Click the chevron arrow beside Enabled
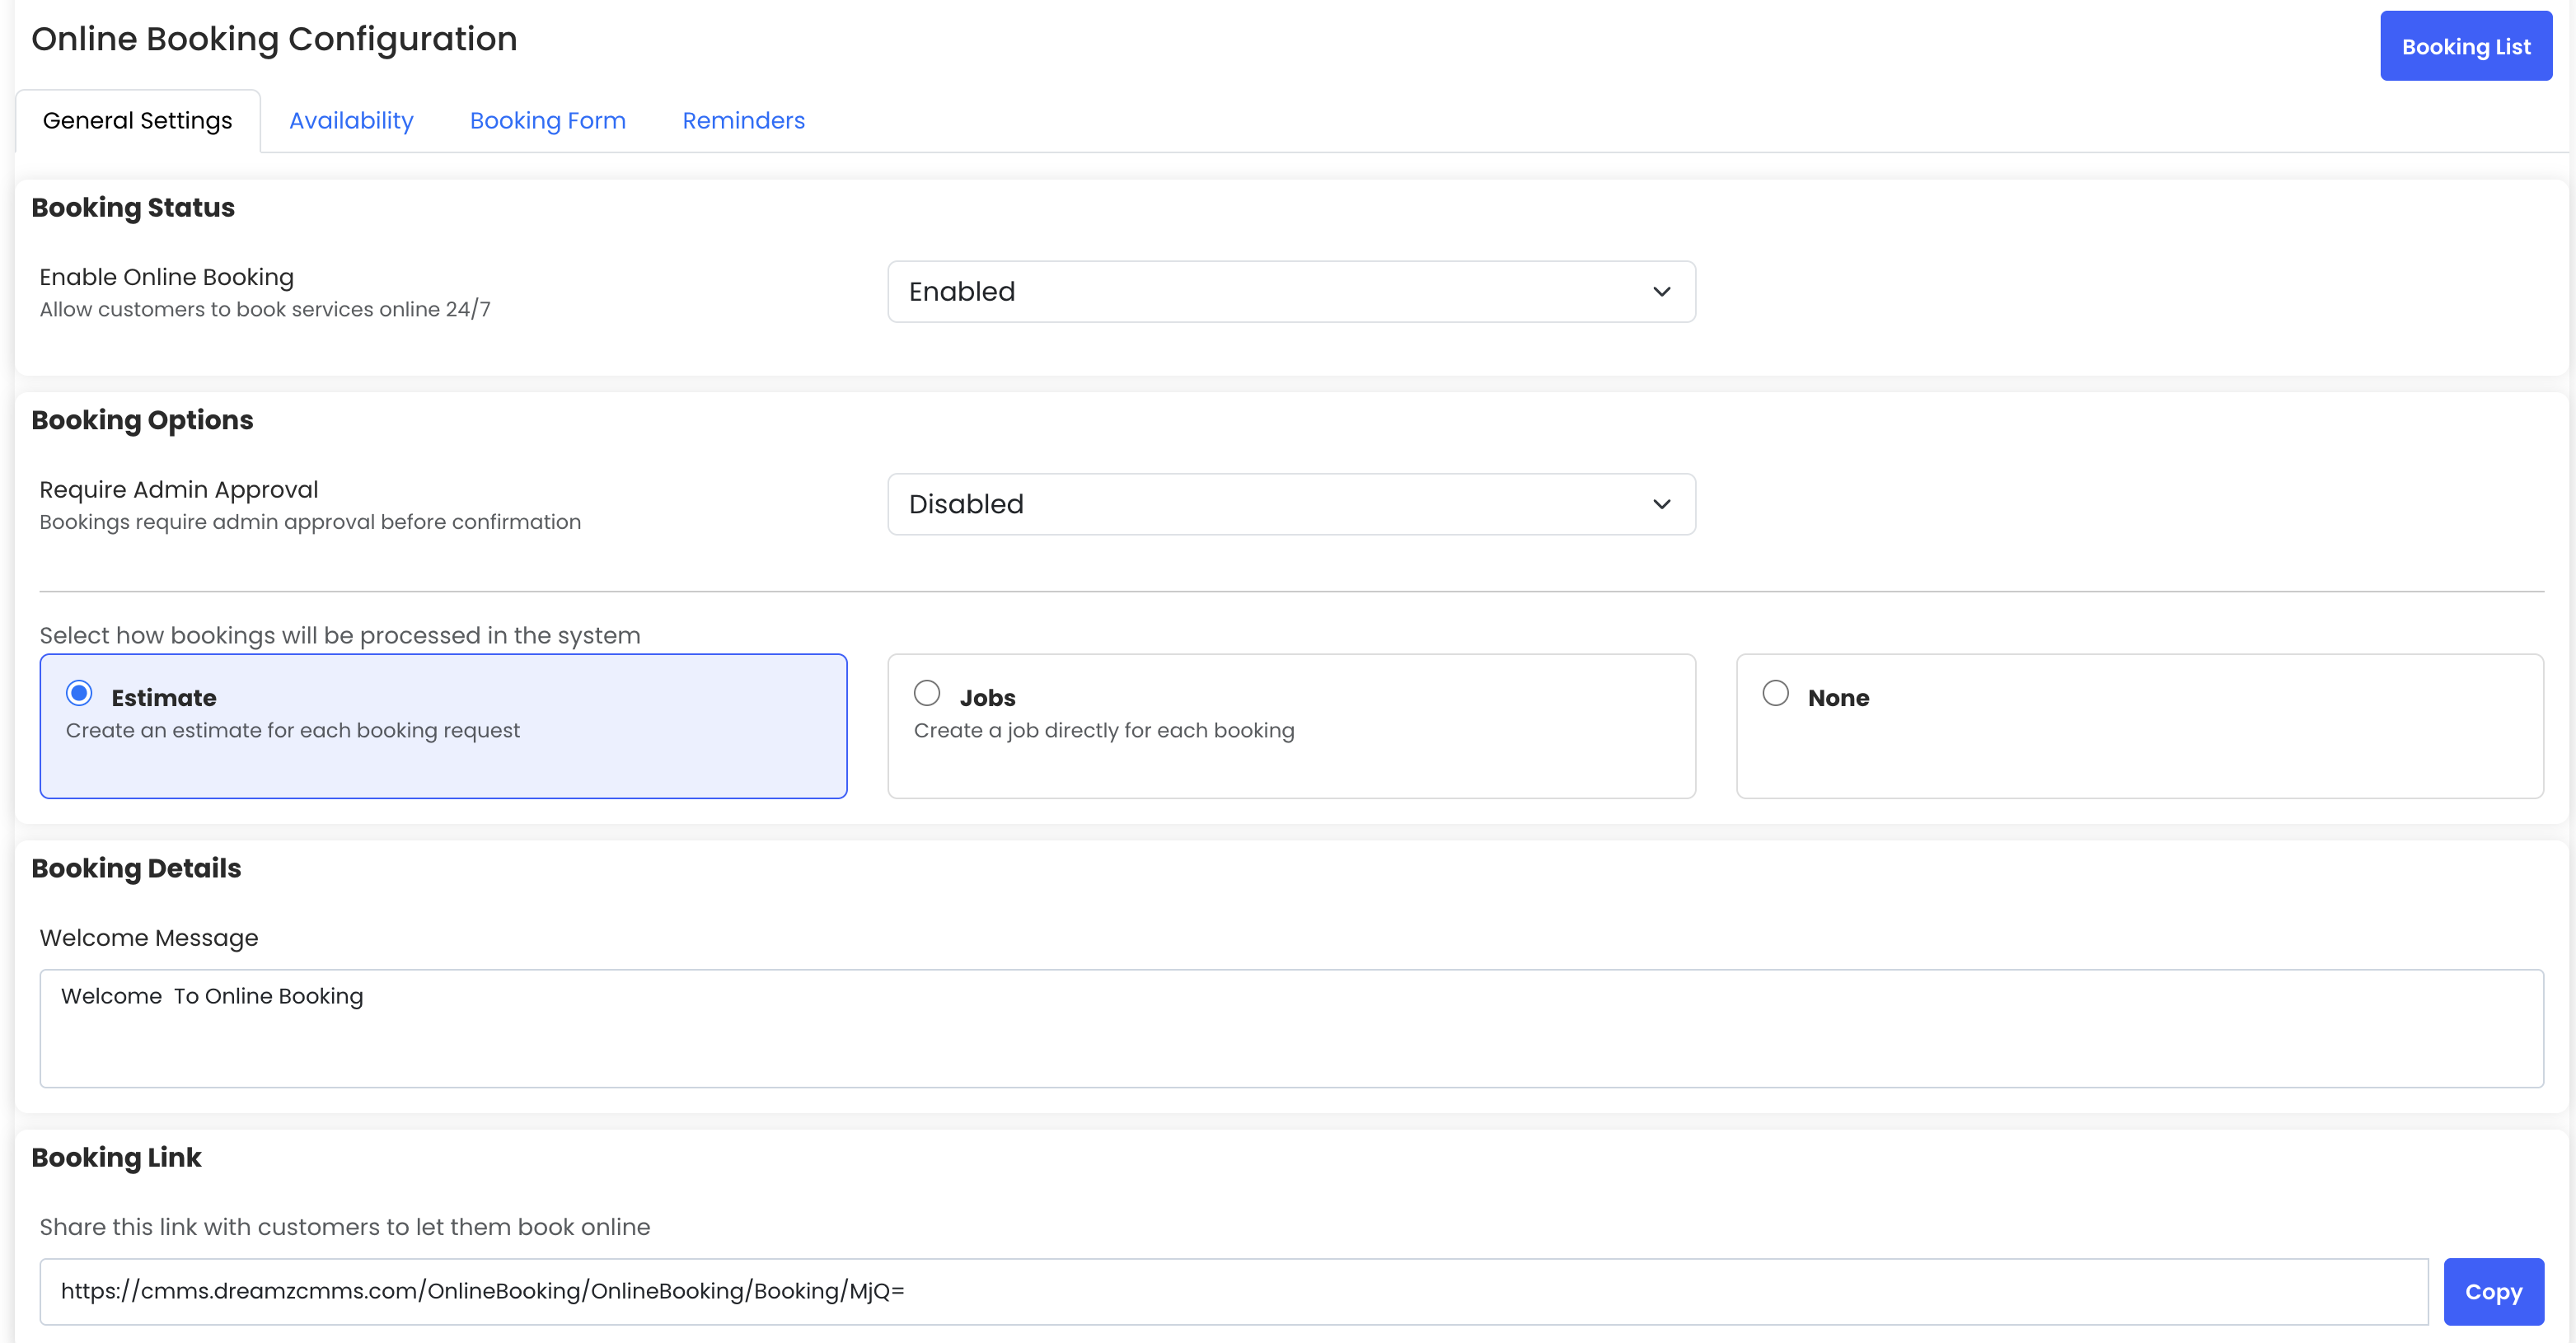 click(1661, 292)
